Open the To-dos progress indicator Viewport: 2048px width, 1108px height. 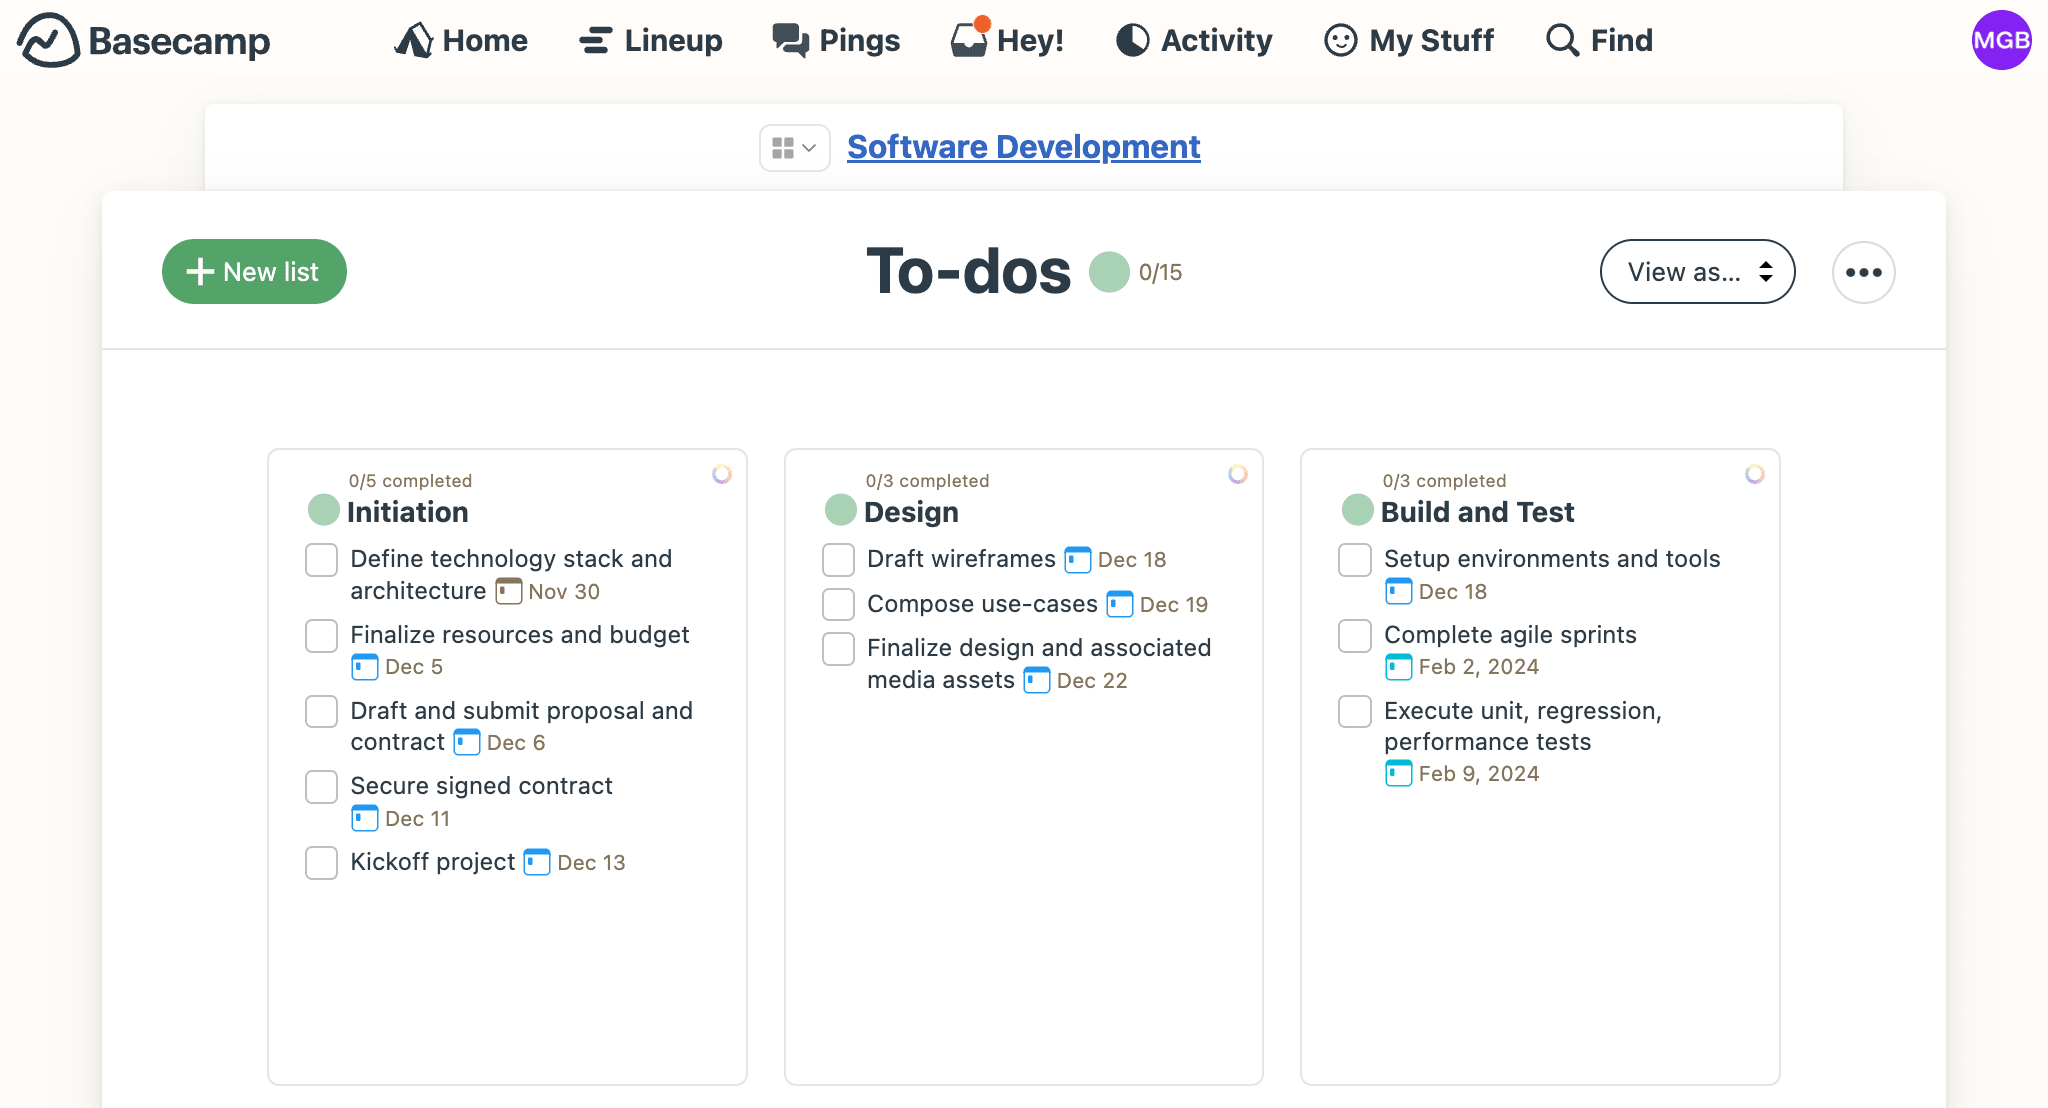(x=1111, y=272)
